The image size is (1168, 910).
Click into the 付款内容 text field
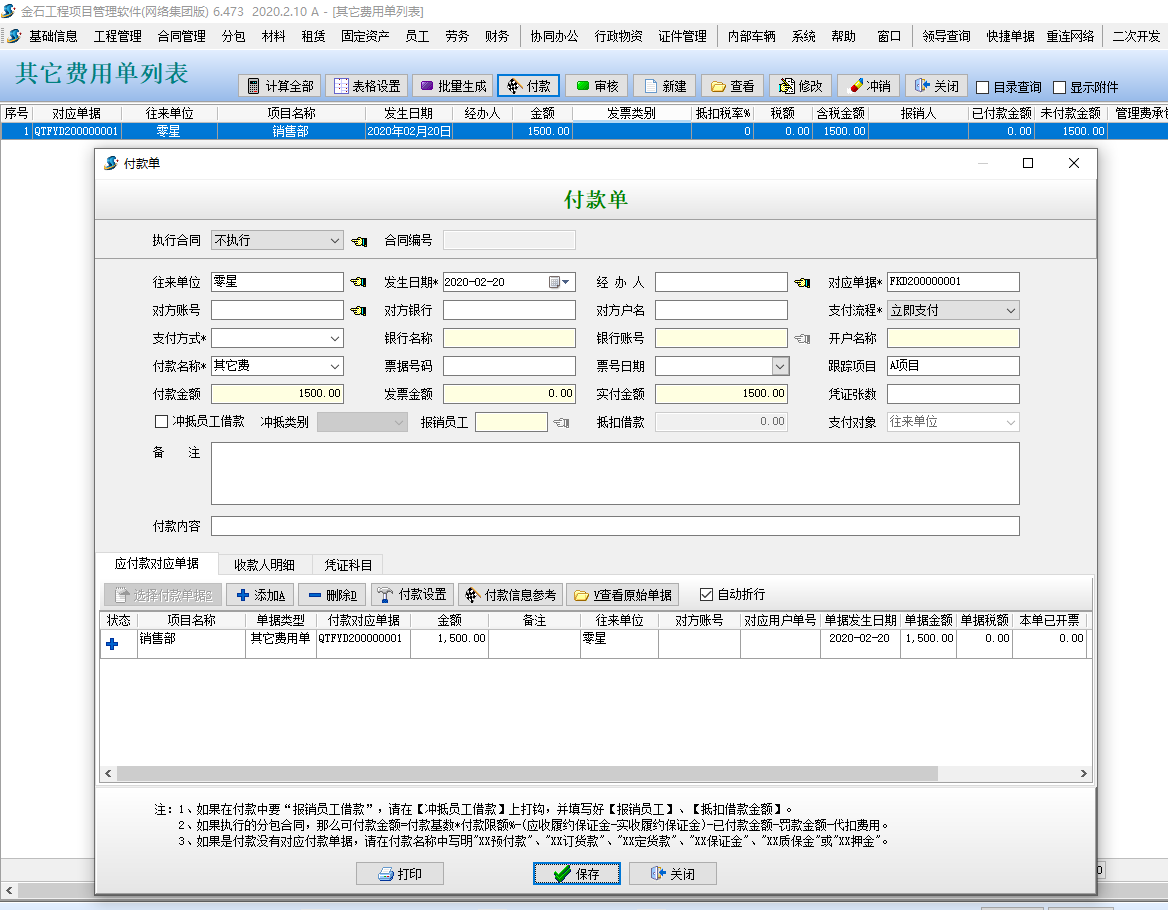click(x=614, y=526)
